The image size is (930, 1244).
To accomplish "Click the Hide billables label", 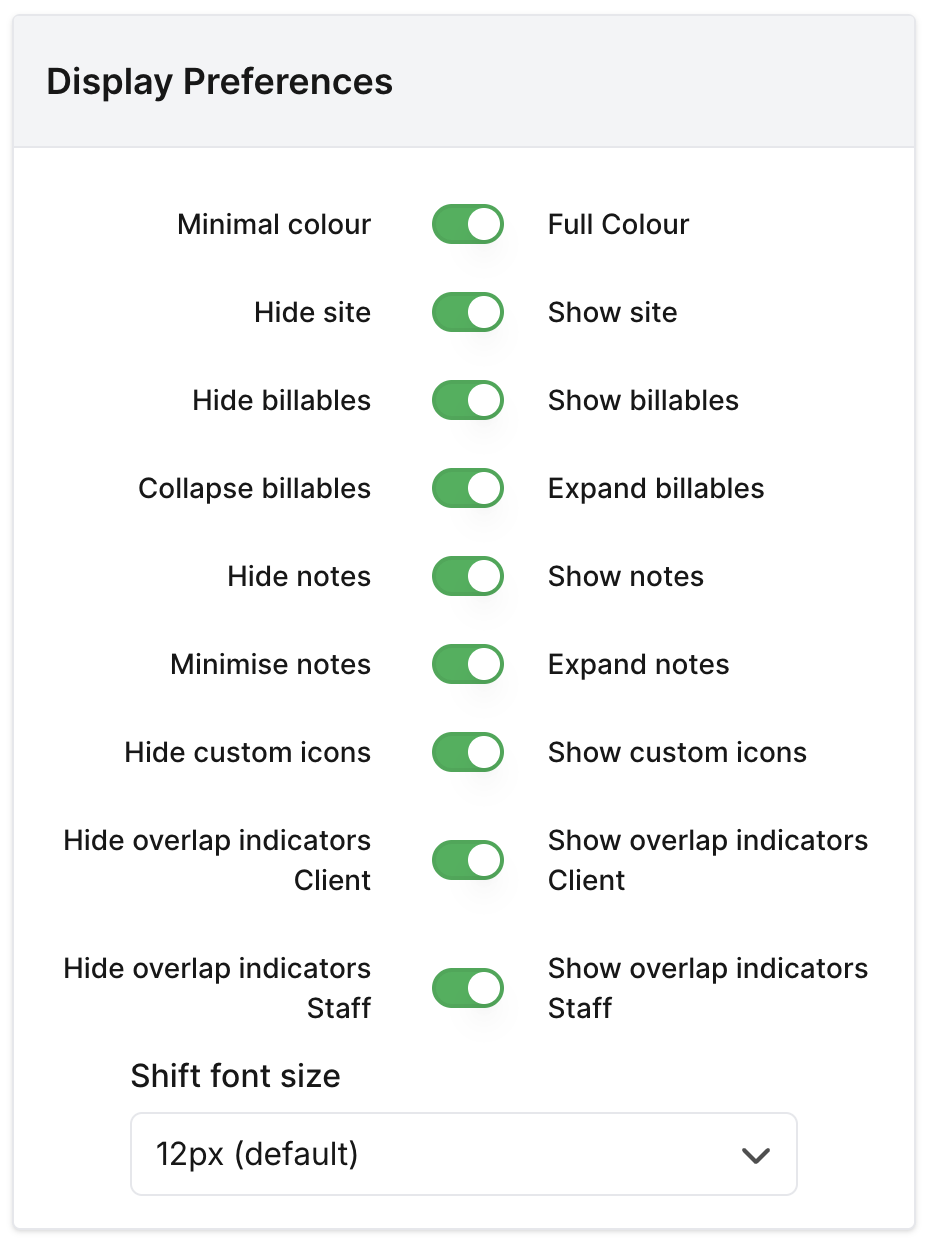I will pos(281,401).
